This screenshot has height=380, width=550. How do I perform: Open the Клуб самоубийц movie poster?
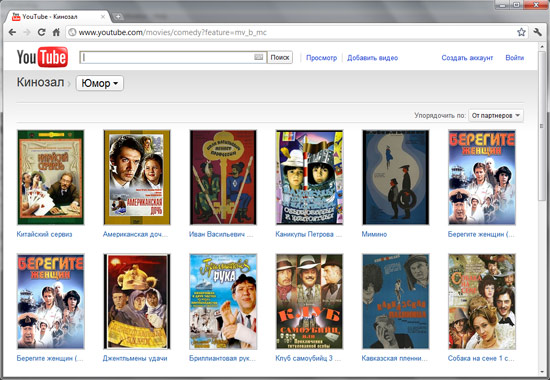point(309,301)
